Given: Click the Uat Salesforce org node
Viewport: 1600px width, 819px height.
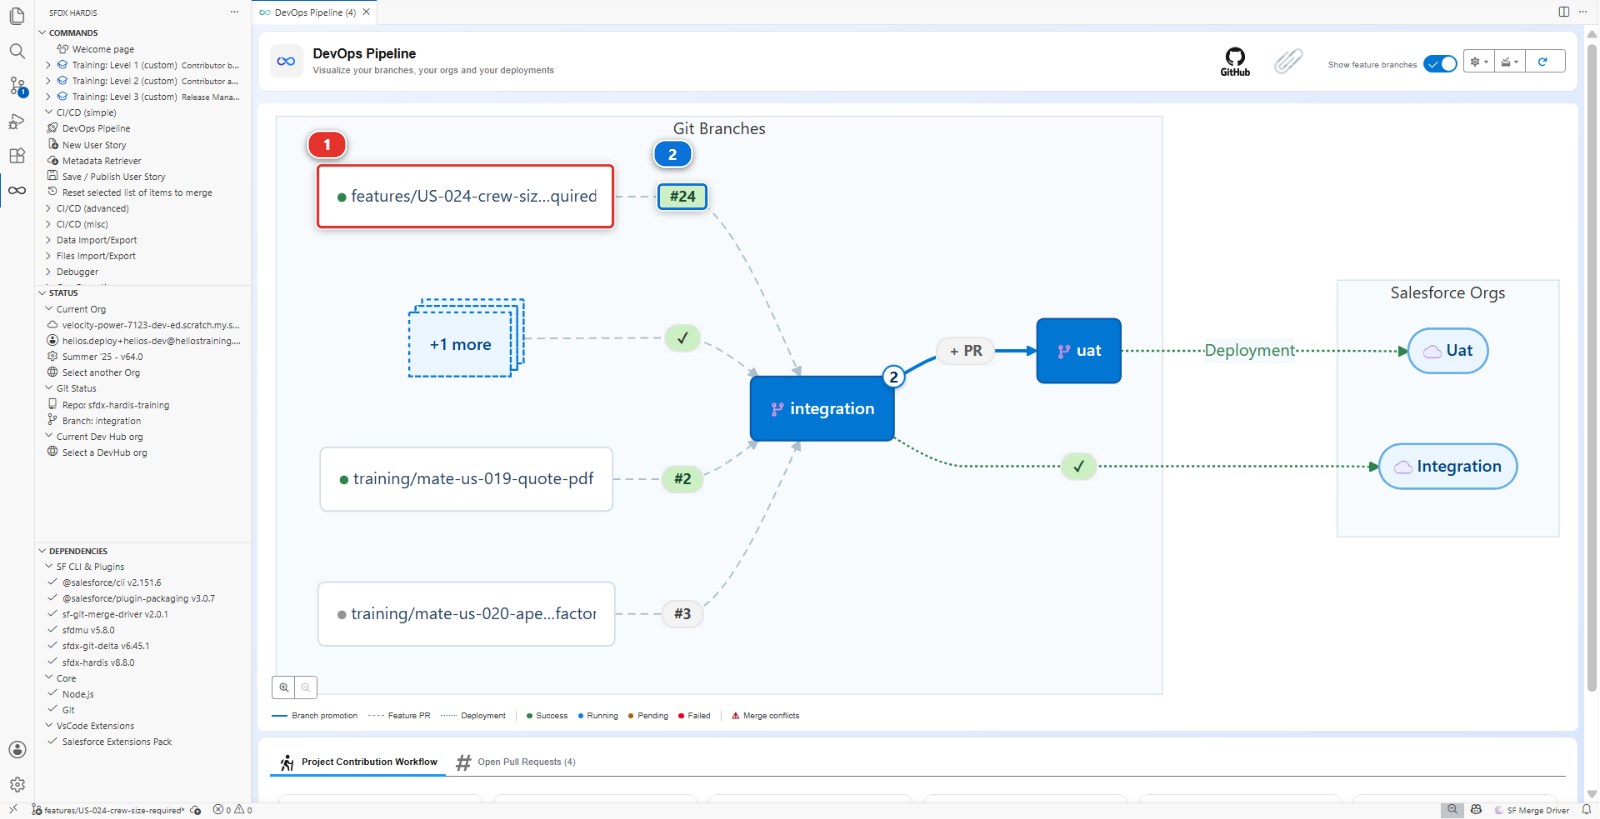Looking at the screenshot, I should [x=1448, y=351].
